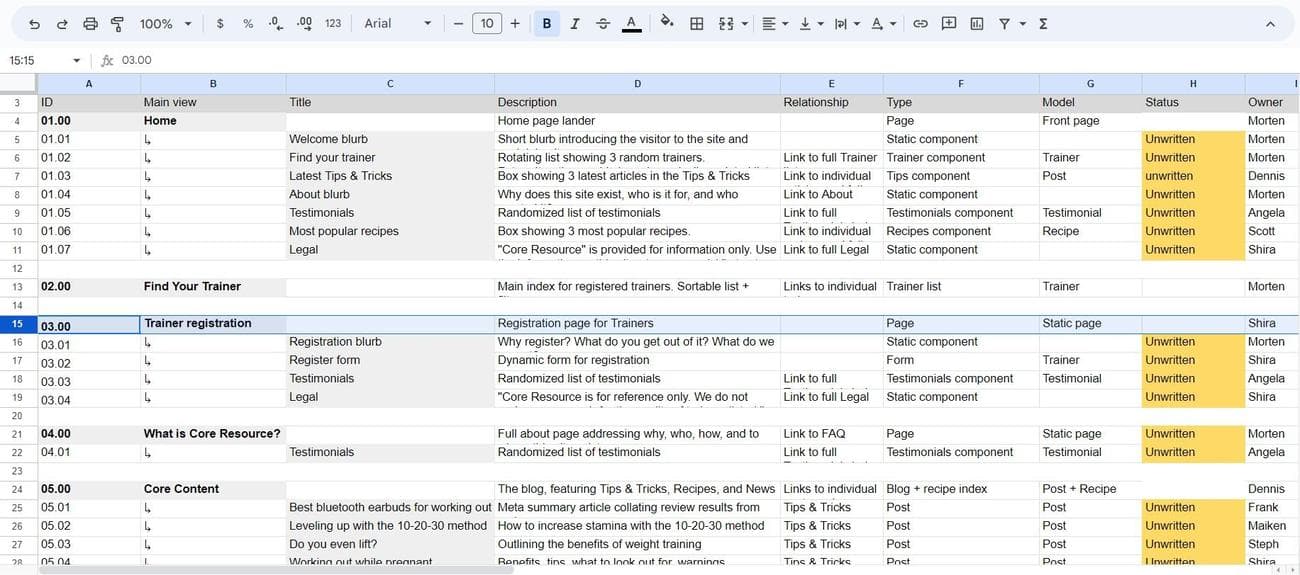
Task: Click the Undo arrow icon
Action: click(34, 23)
